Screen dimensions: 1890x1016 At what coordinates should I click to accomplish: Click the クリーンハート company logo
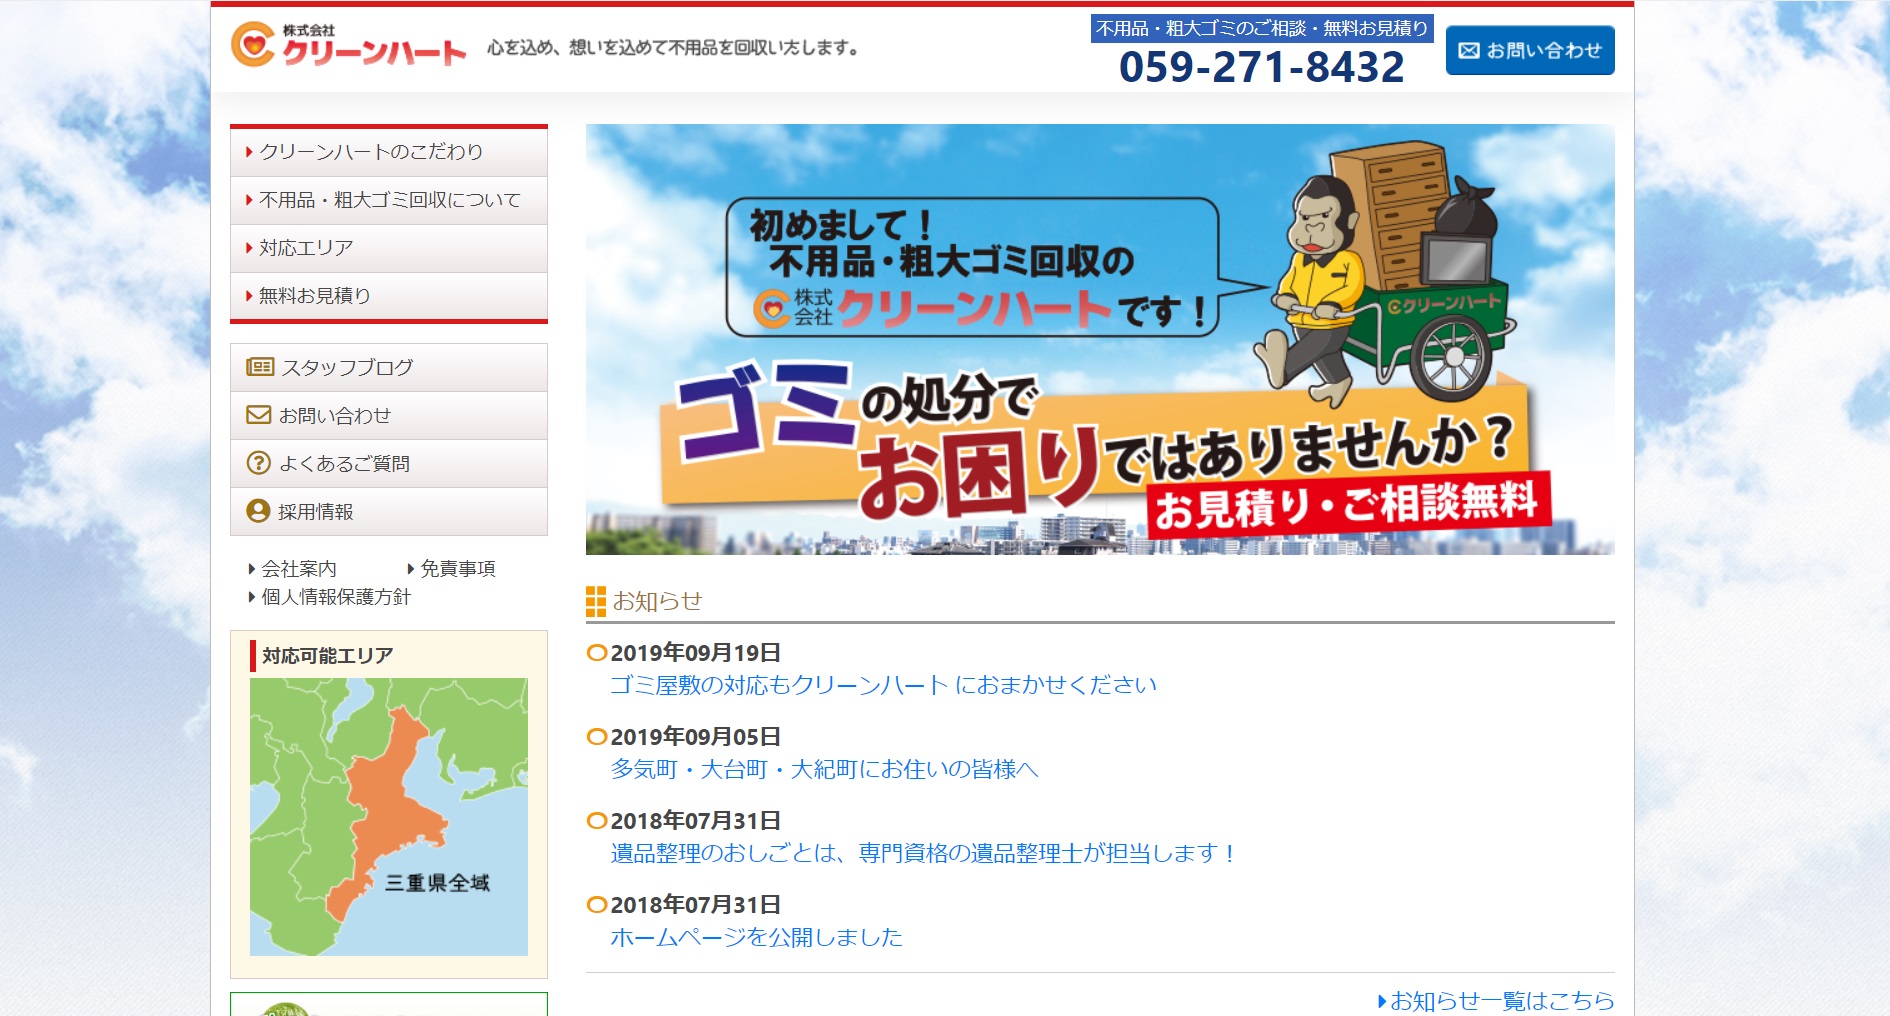349,45
